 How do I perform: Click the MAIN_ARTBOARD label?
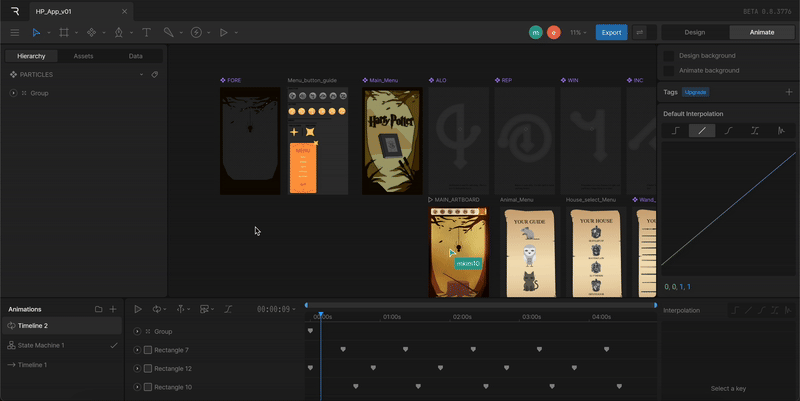point(457,200)
